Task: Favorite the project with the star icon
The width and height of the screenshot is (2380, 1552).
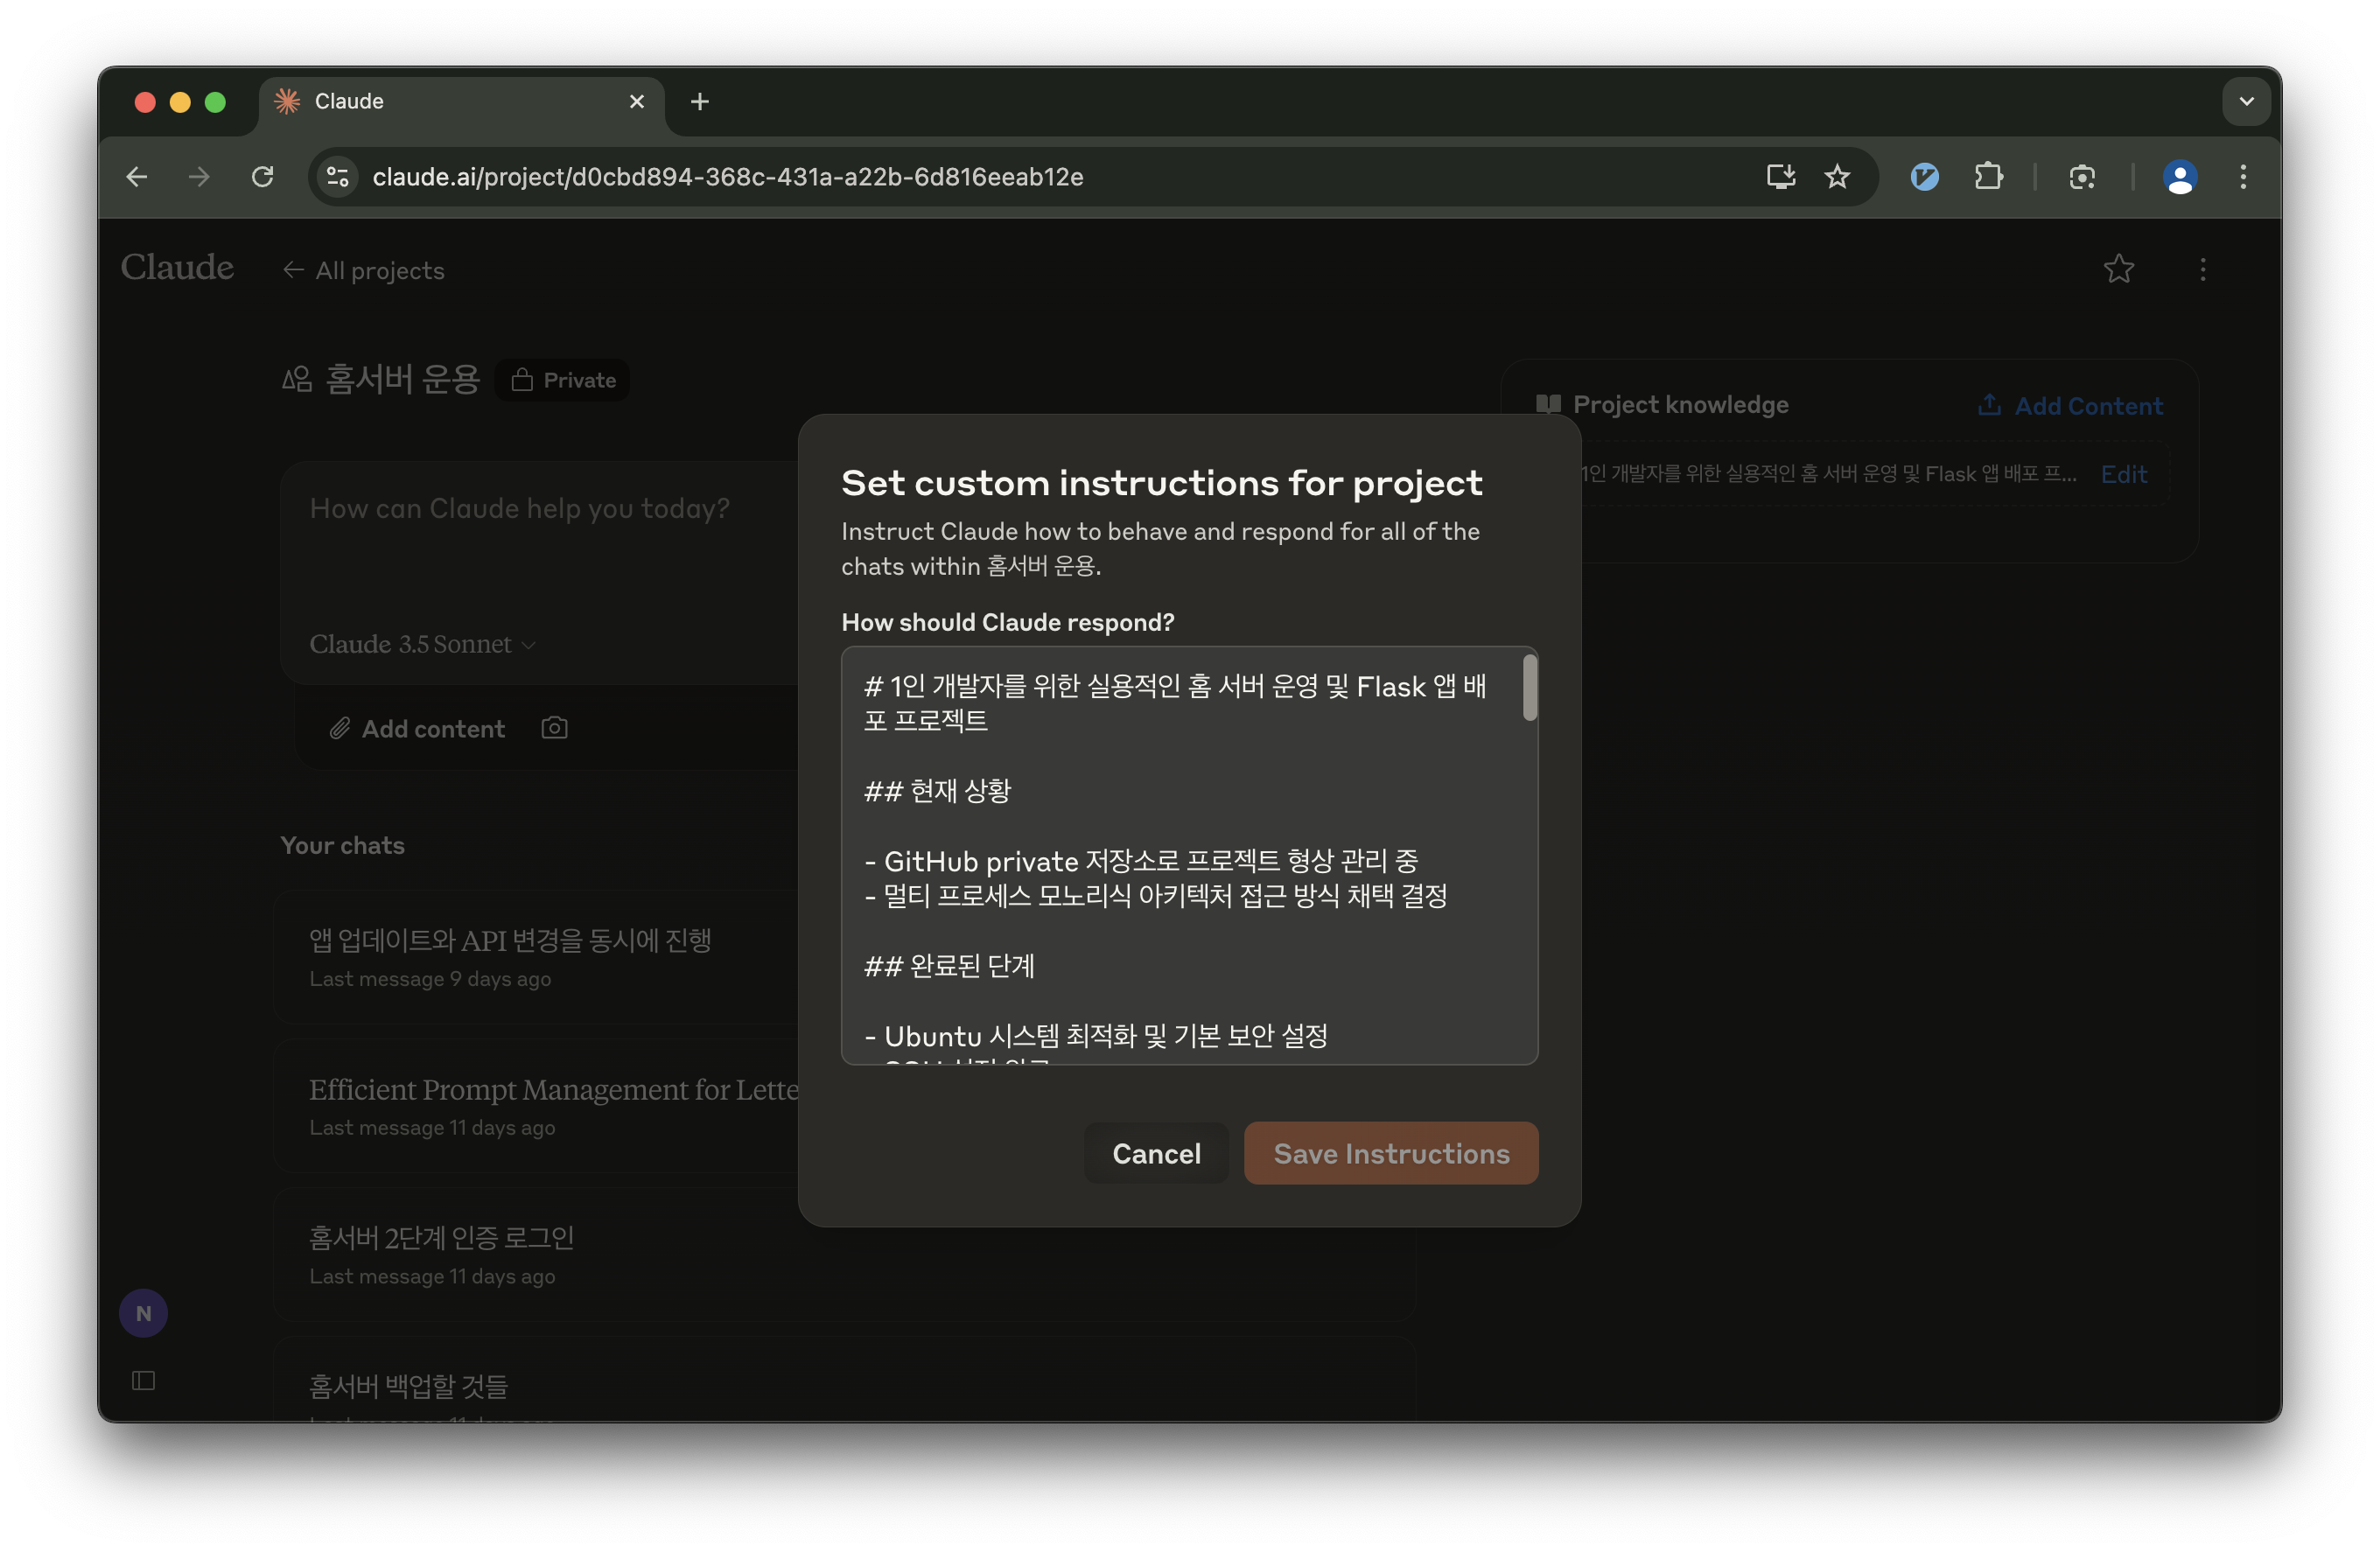Action: coord(2118,269)
